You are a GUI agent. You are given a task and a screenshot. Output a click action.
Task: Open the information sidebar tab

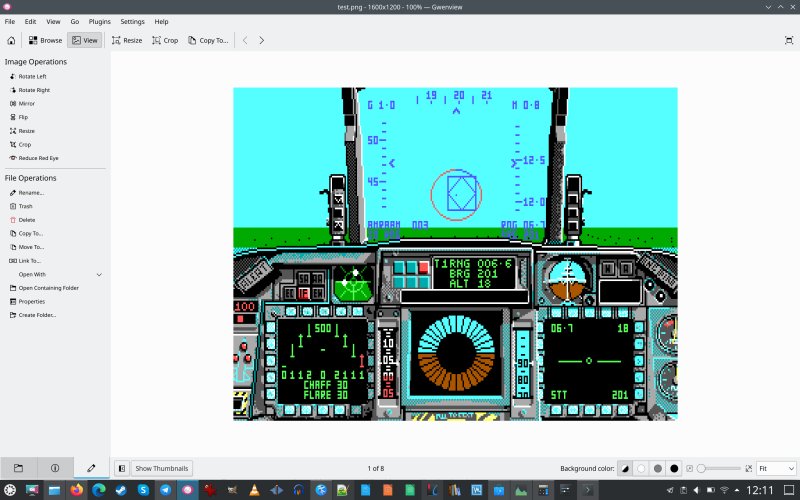tap(55, 467)
